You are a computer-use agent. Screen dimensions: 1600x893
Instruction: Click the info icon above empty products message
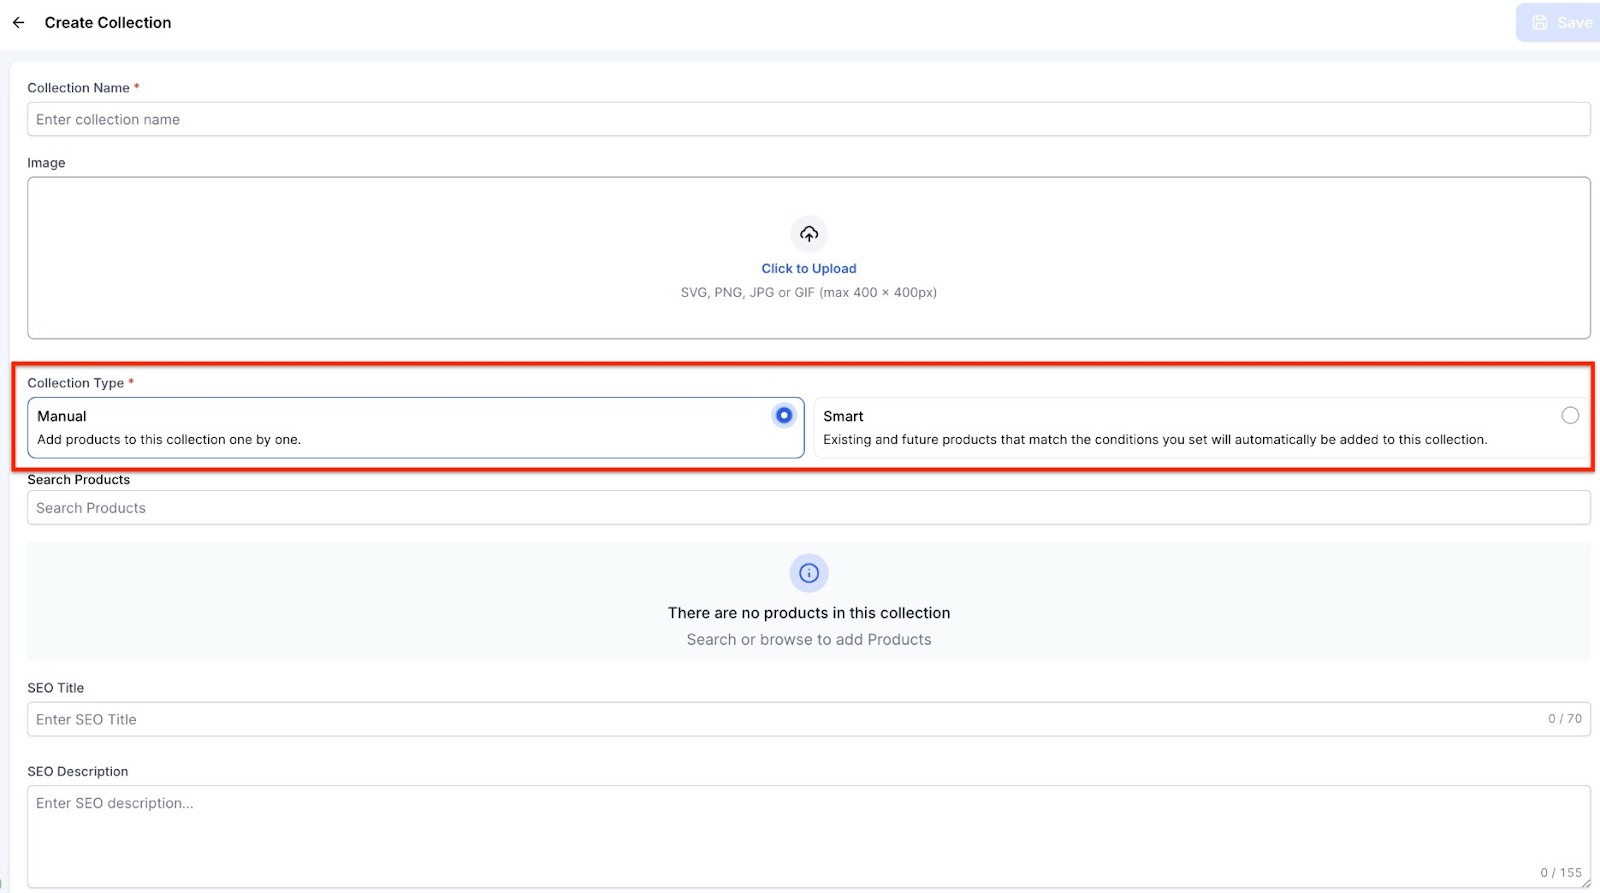click(x=809, y=573)
